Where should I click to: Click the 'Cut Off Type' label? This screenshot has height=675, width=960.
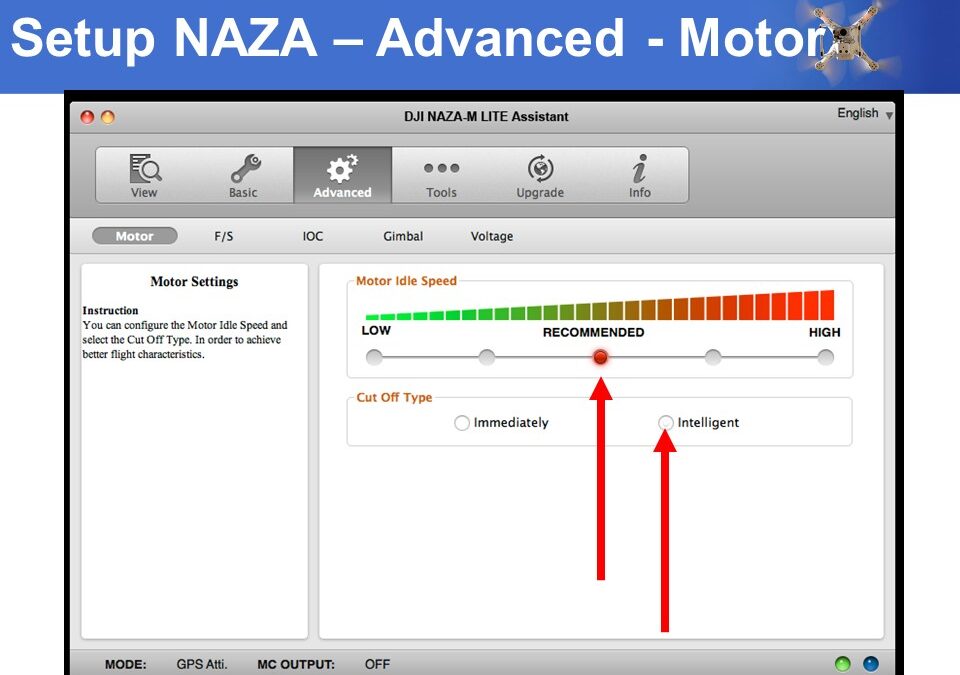click(x=394, y=398)
